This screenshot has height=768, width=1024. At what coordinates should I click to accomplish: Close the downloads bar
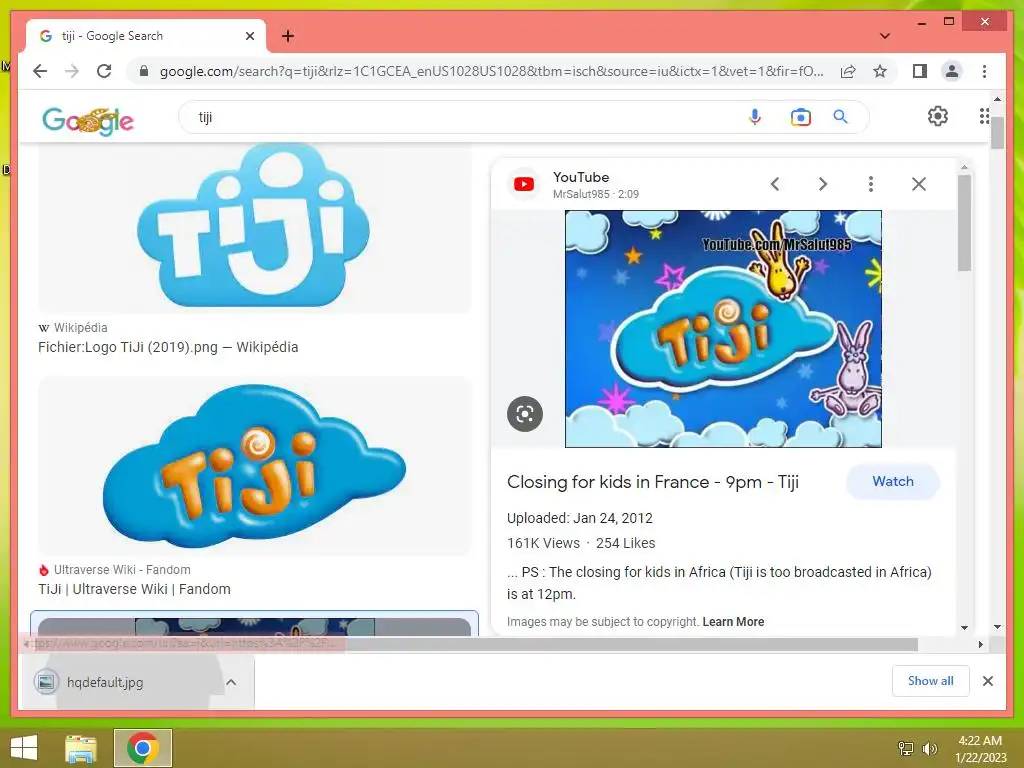coord(987,681)
